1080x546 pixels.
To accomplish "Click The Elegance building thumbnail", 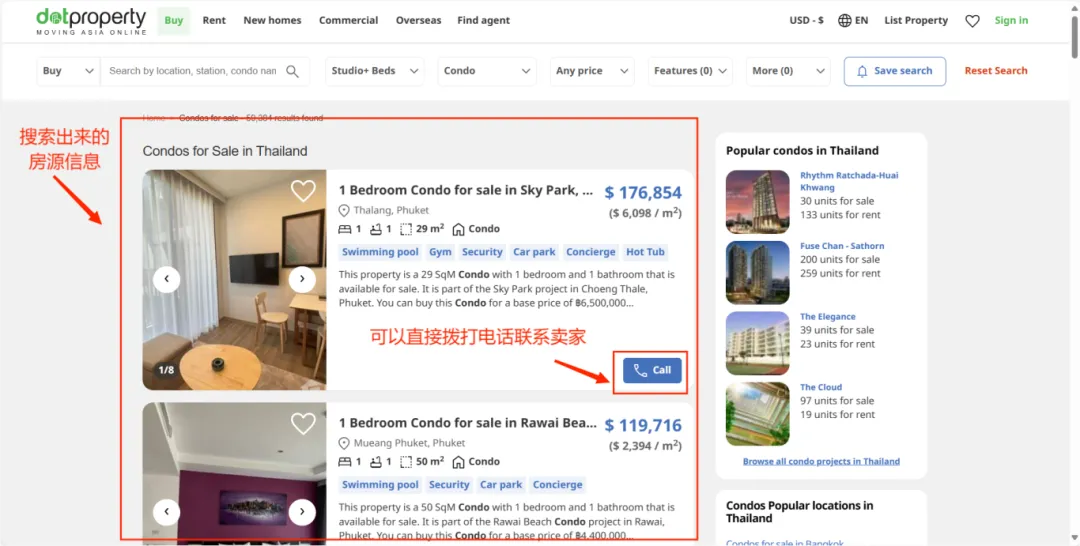I will click(758, 343).
